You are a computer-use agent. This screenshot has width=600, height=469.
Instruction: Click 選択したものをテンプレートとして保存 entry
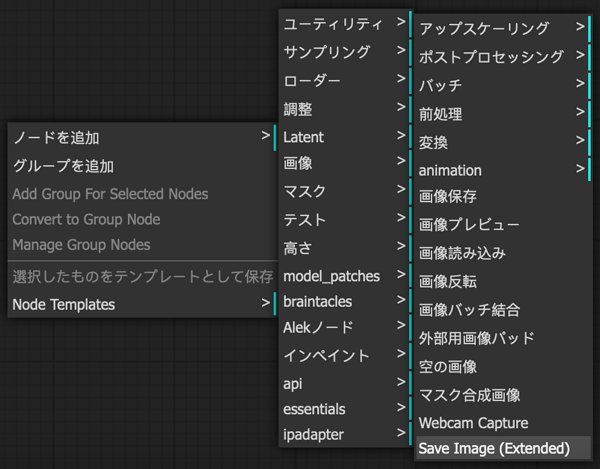pos(143,276)
